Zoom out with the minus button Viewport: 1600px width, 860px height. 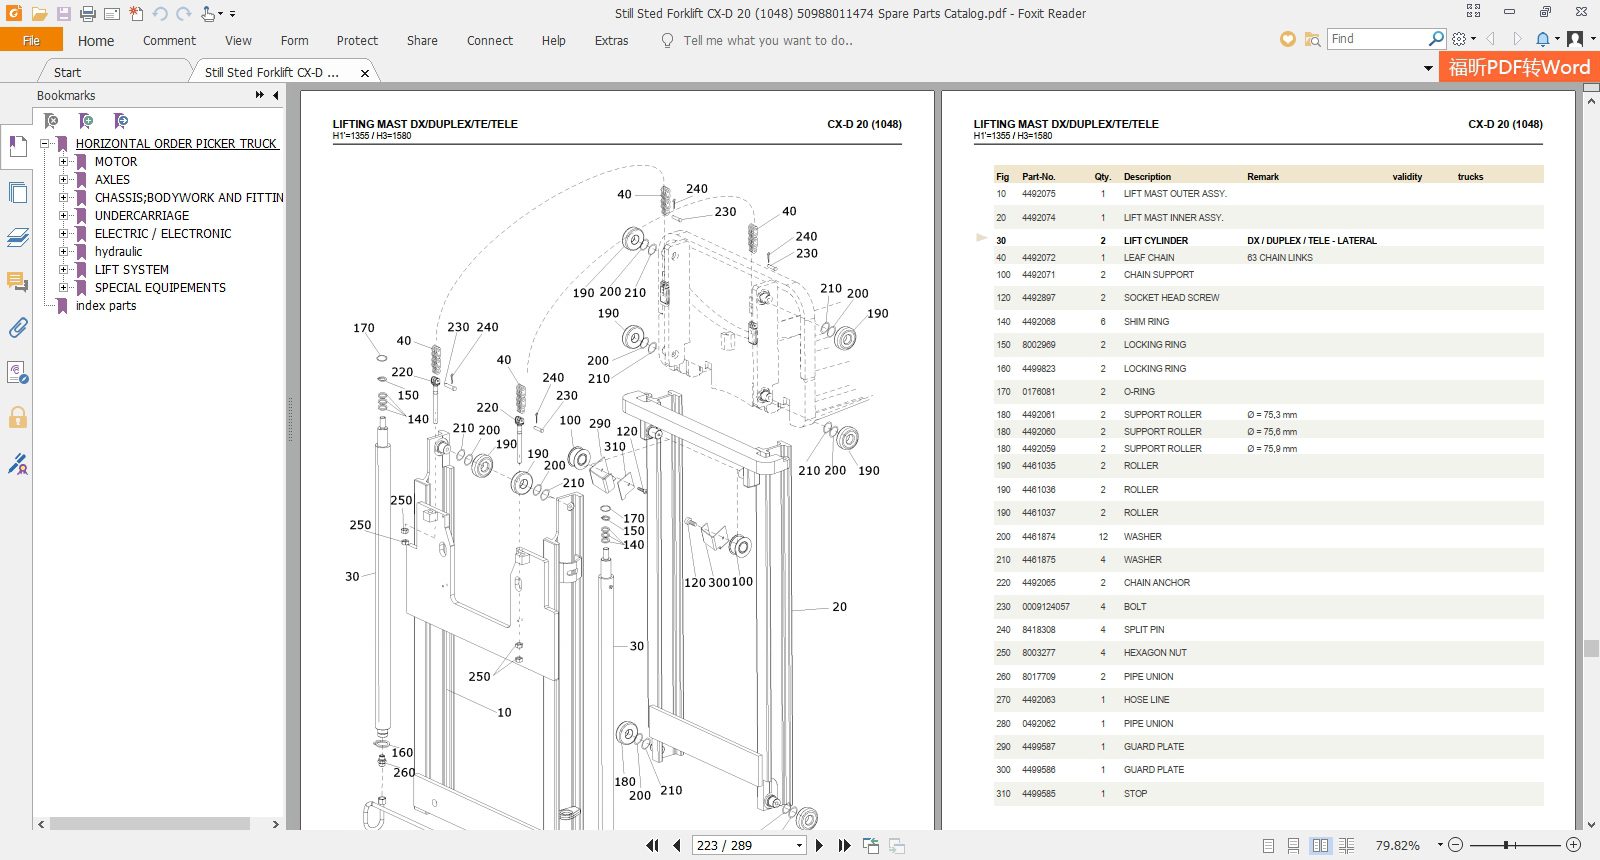[1456, 845]
